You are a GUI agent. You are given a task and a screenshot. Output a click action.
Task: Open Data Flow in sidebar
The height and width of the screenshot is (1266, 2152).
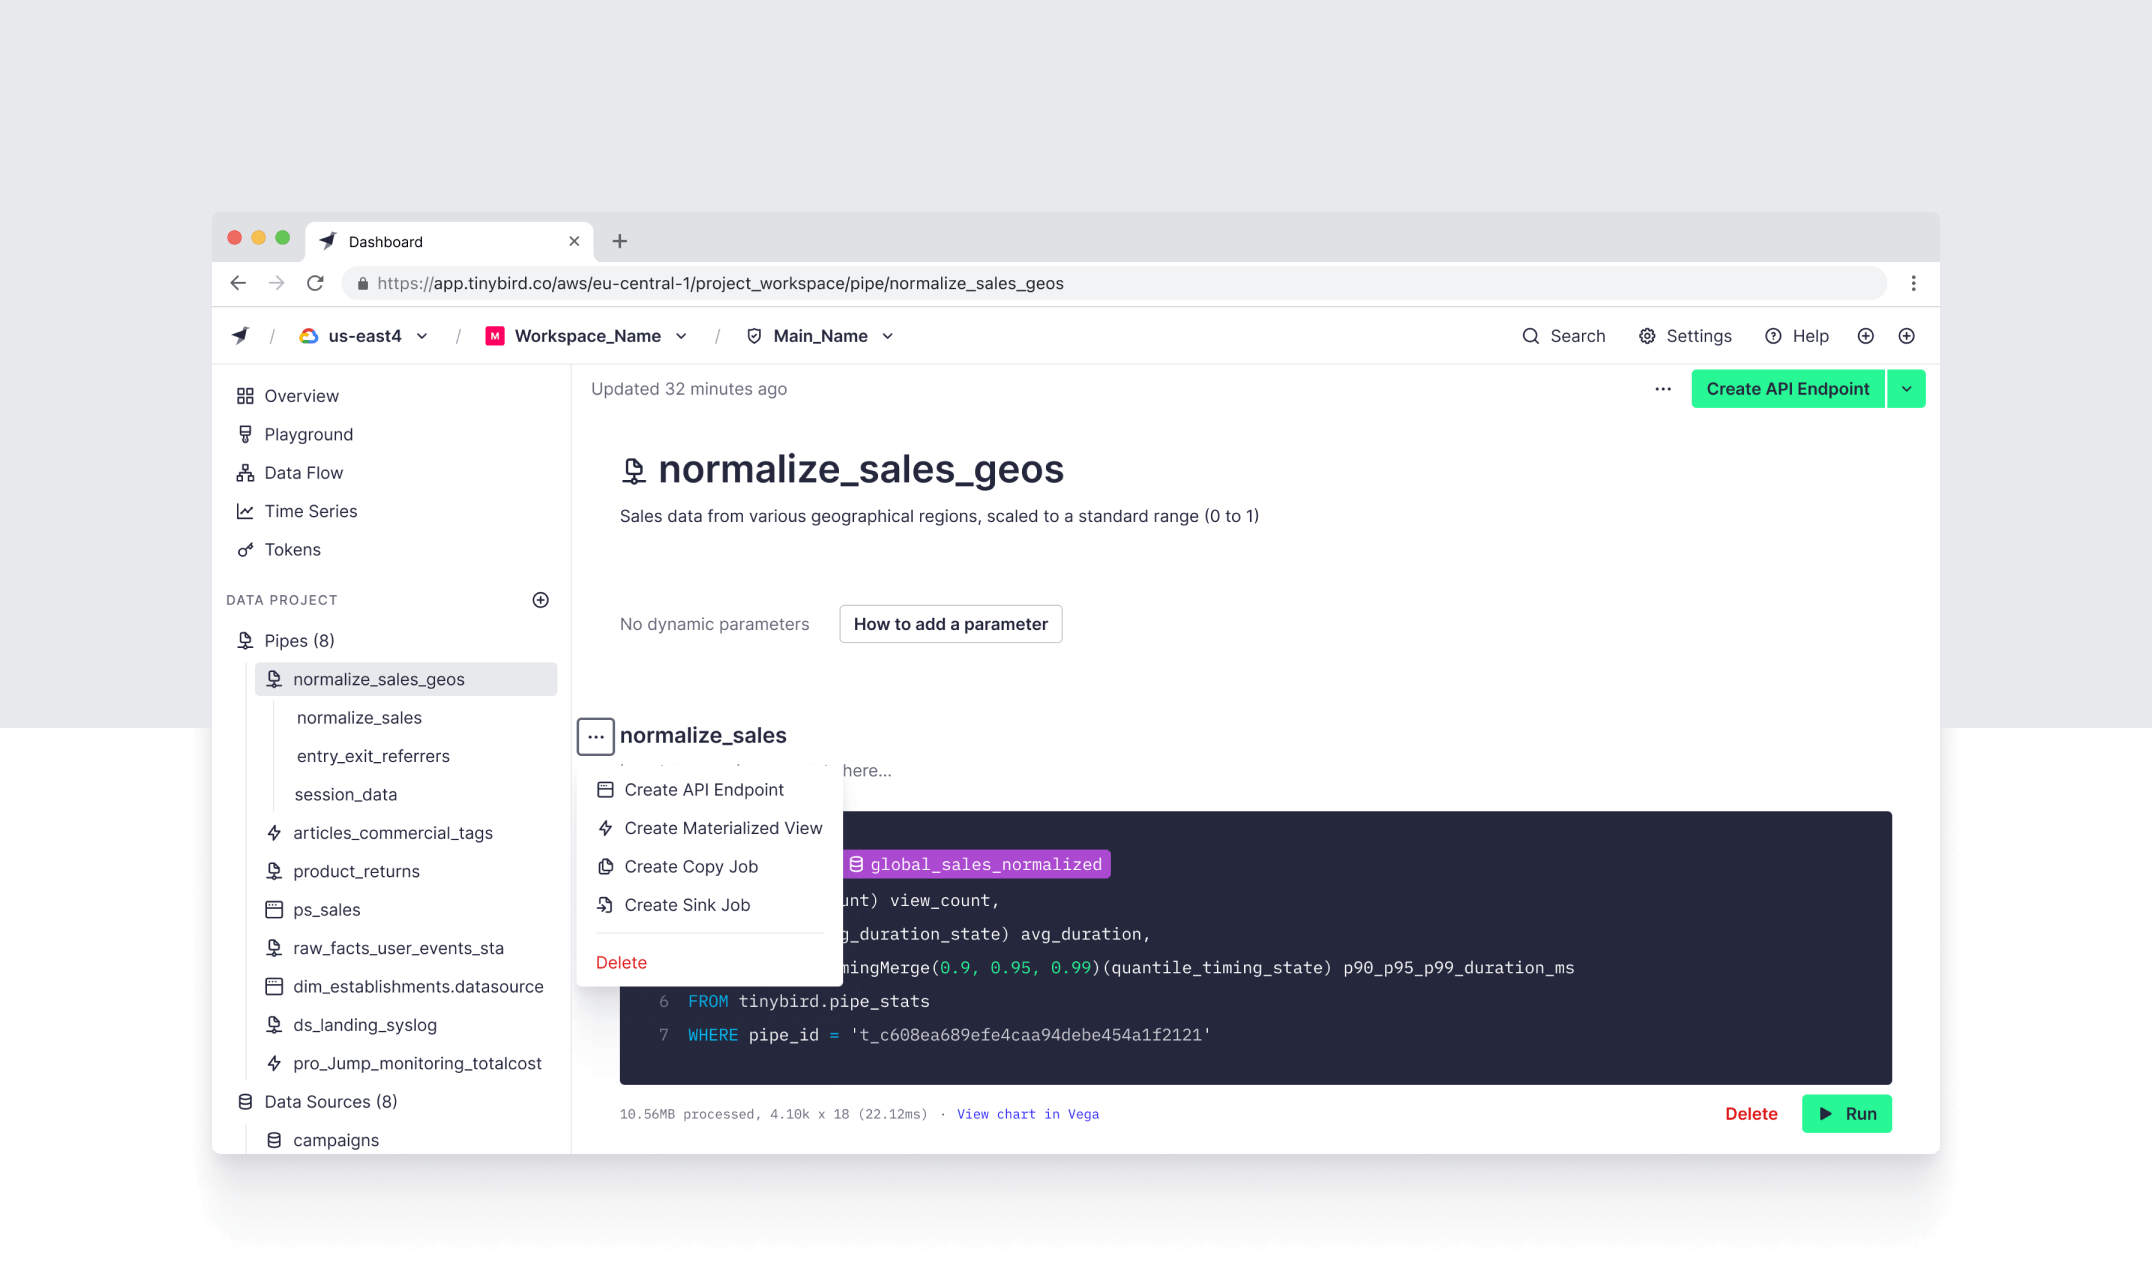(x=303, y=473)
